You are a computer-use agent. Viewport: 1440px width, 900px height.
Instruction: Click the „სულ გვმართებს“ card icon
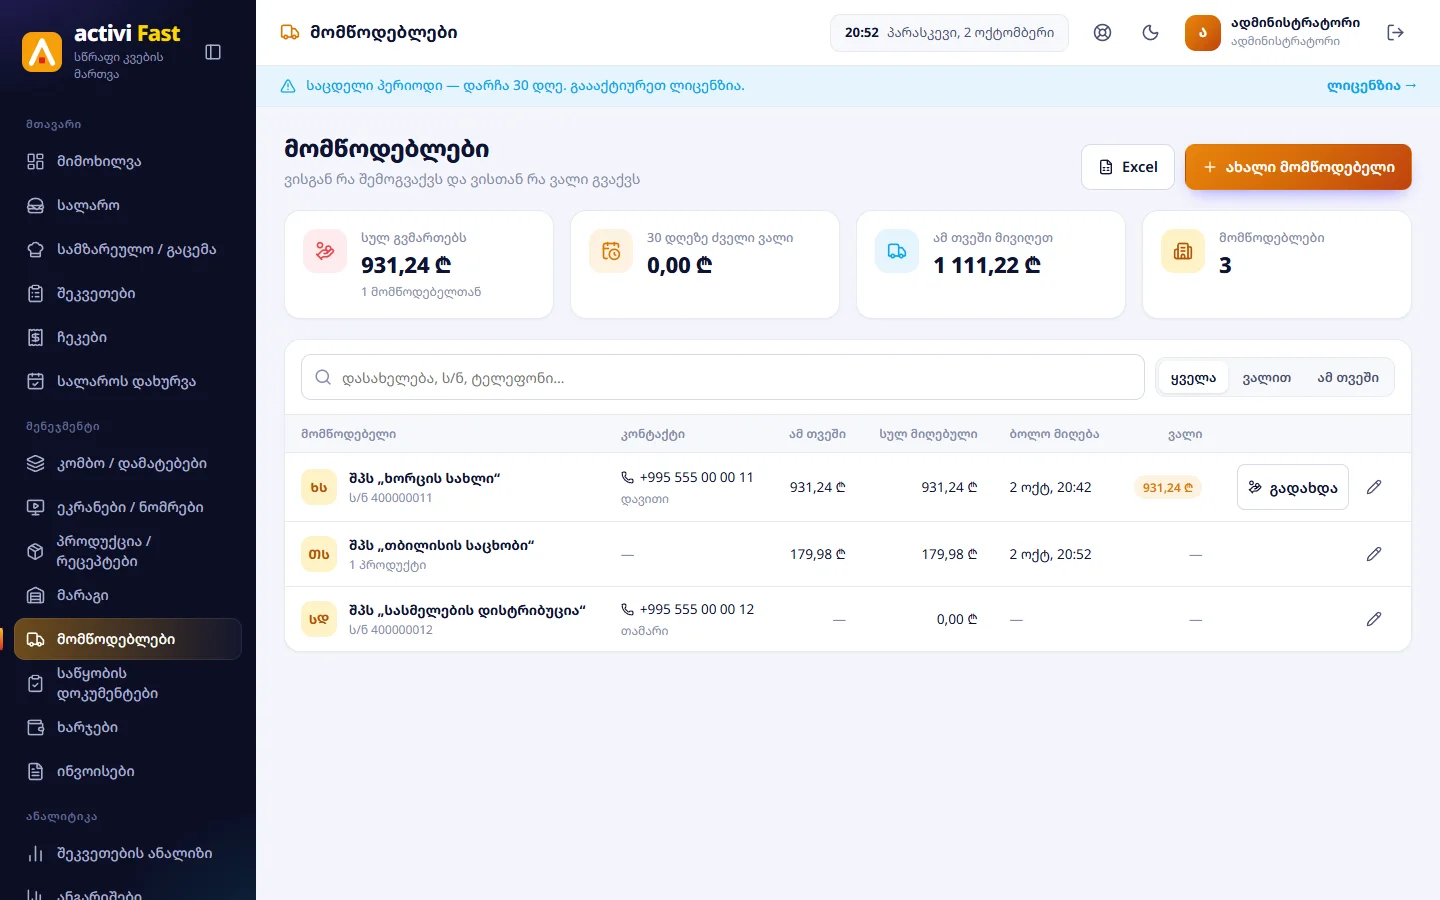click(325, 251)
